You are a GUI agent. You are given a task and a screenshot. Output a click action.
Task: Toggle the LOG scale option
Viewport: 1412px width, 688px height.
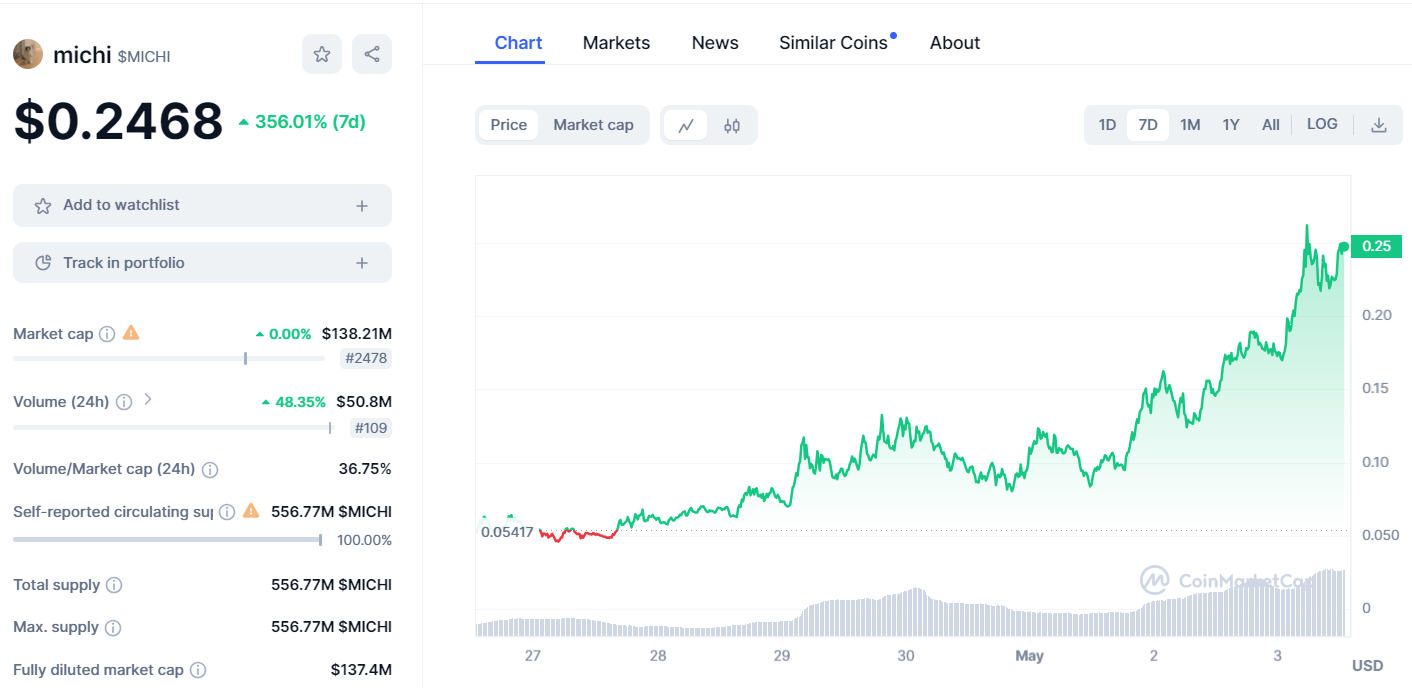click(x=1322, y=124)
